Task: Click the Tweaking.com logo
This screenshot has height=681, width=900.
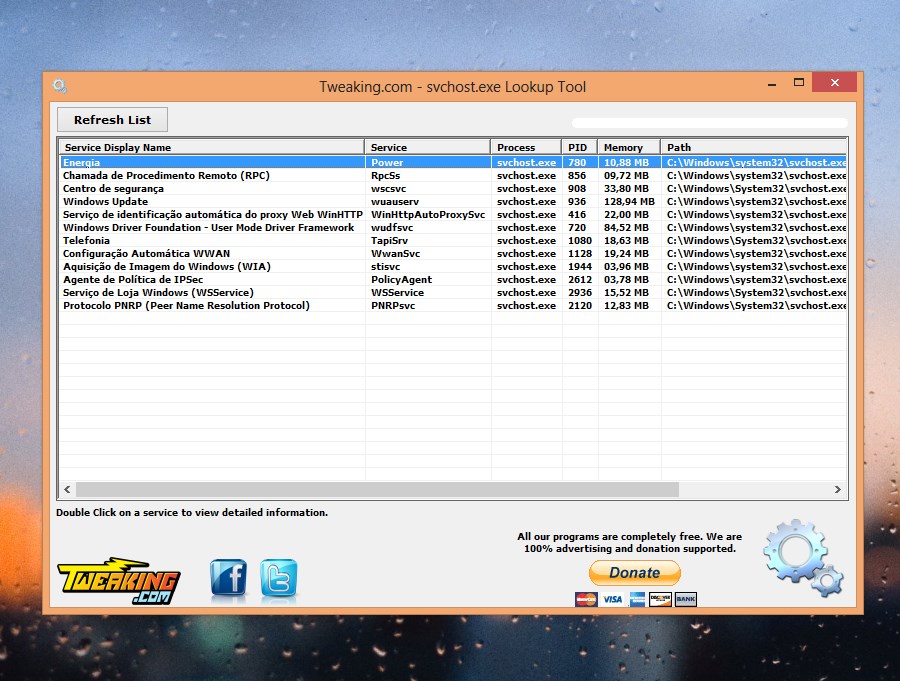Action: click(119, 581)
